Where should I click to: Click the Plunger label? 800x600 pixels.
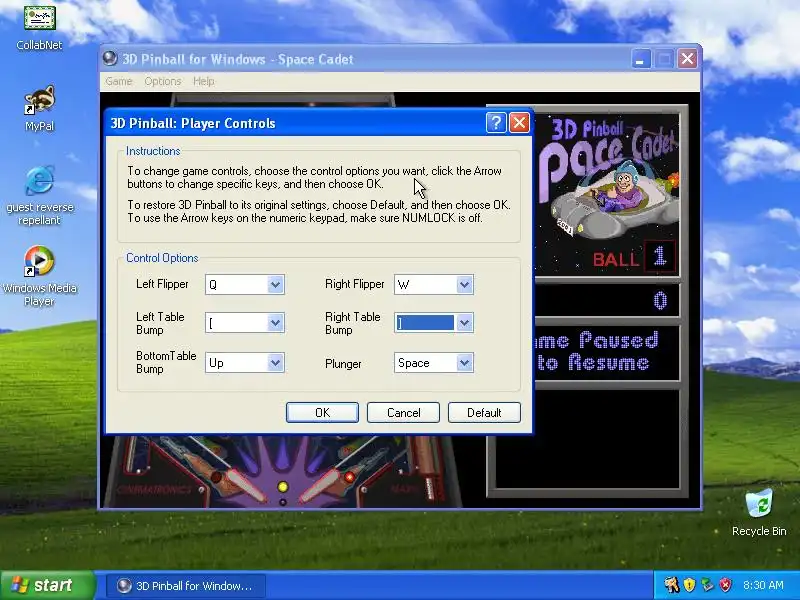[343, 364]
